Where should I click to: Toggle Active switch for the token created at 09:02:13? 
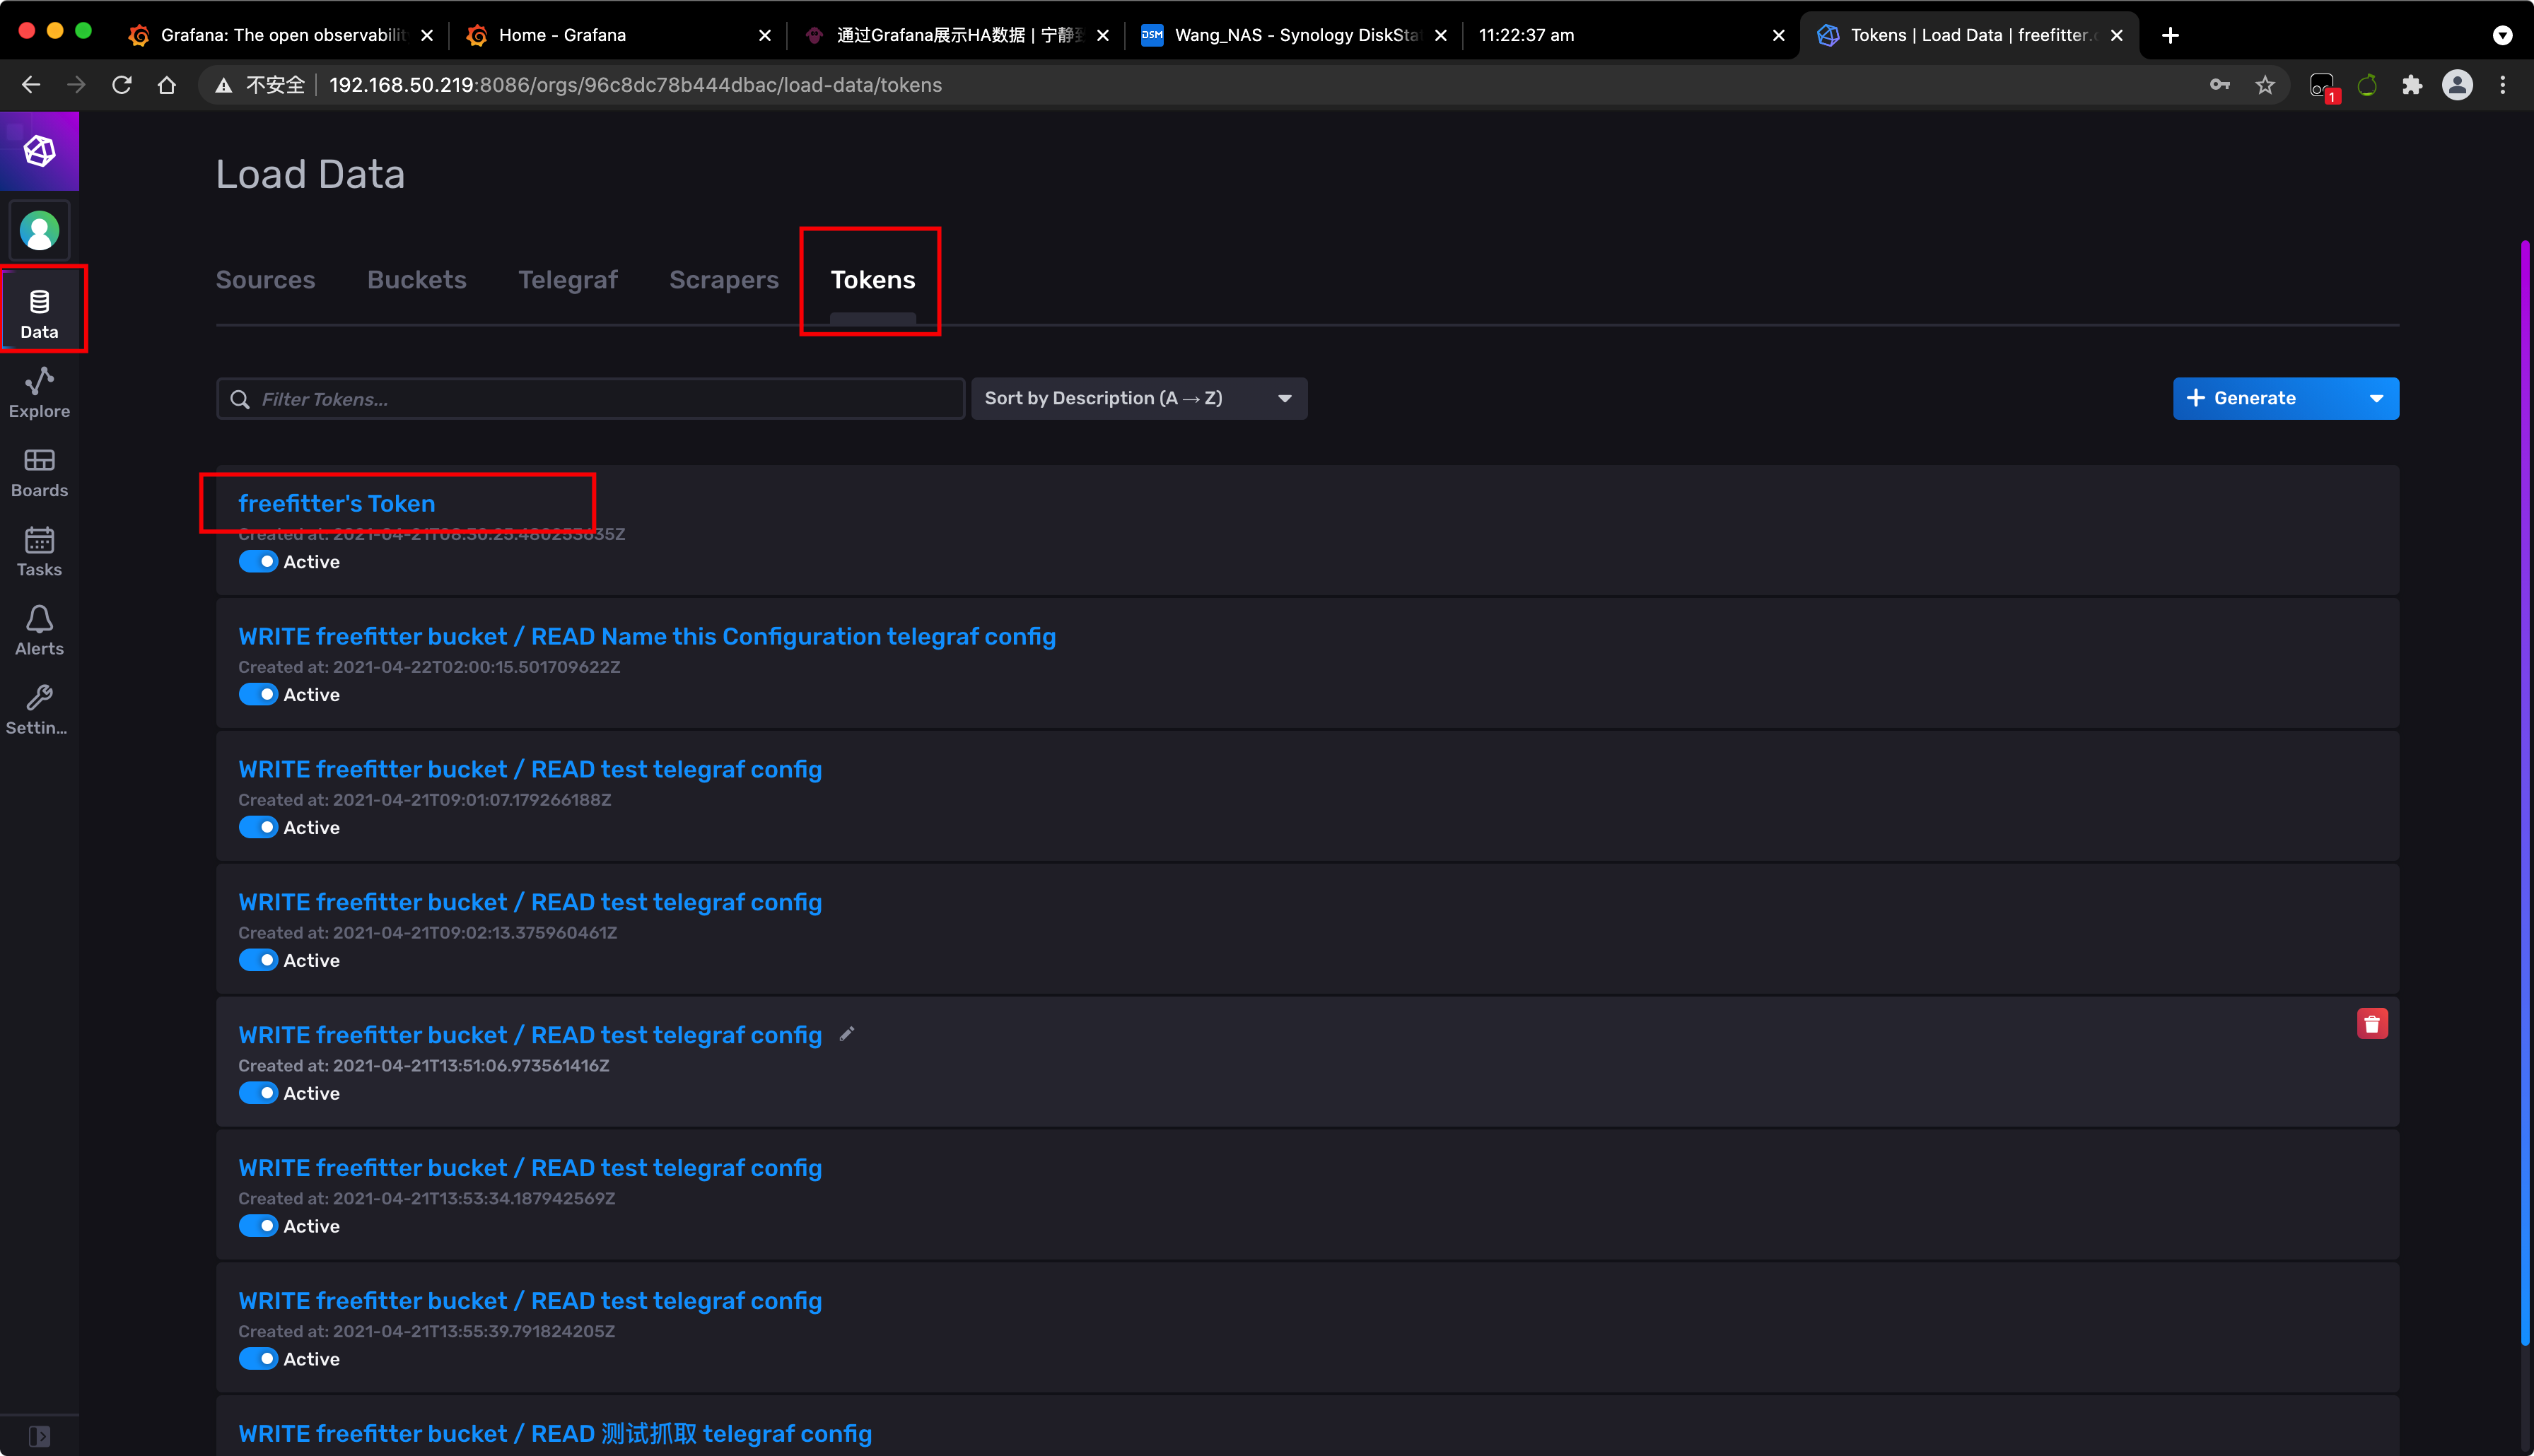click(258, 960)
